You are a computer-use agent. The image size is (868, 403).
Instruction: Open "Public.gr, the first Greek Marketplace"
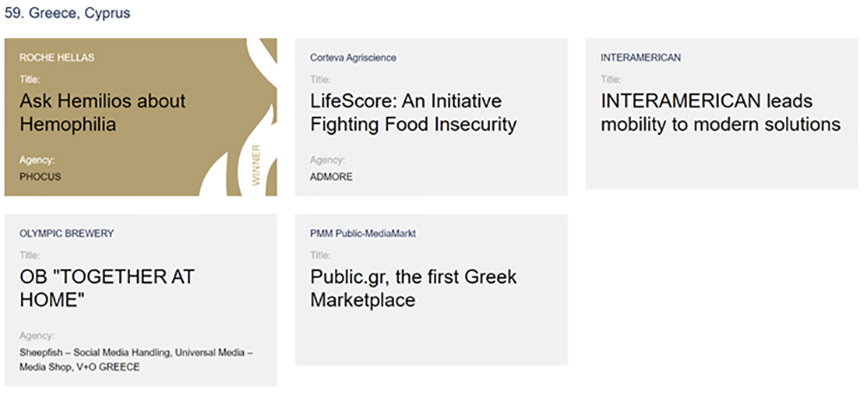[413, 288]
